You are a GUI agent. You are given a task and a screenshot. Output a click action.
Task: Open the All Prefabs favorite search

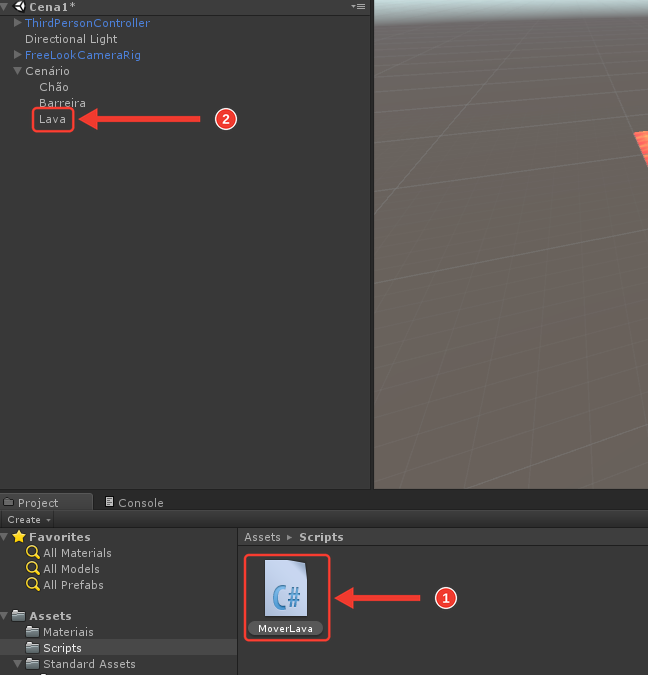[73, 585]
